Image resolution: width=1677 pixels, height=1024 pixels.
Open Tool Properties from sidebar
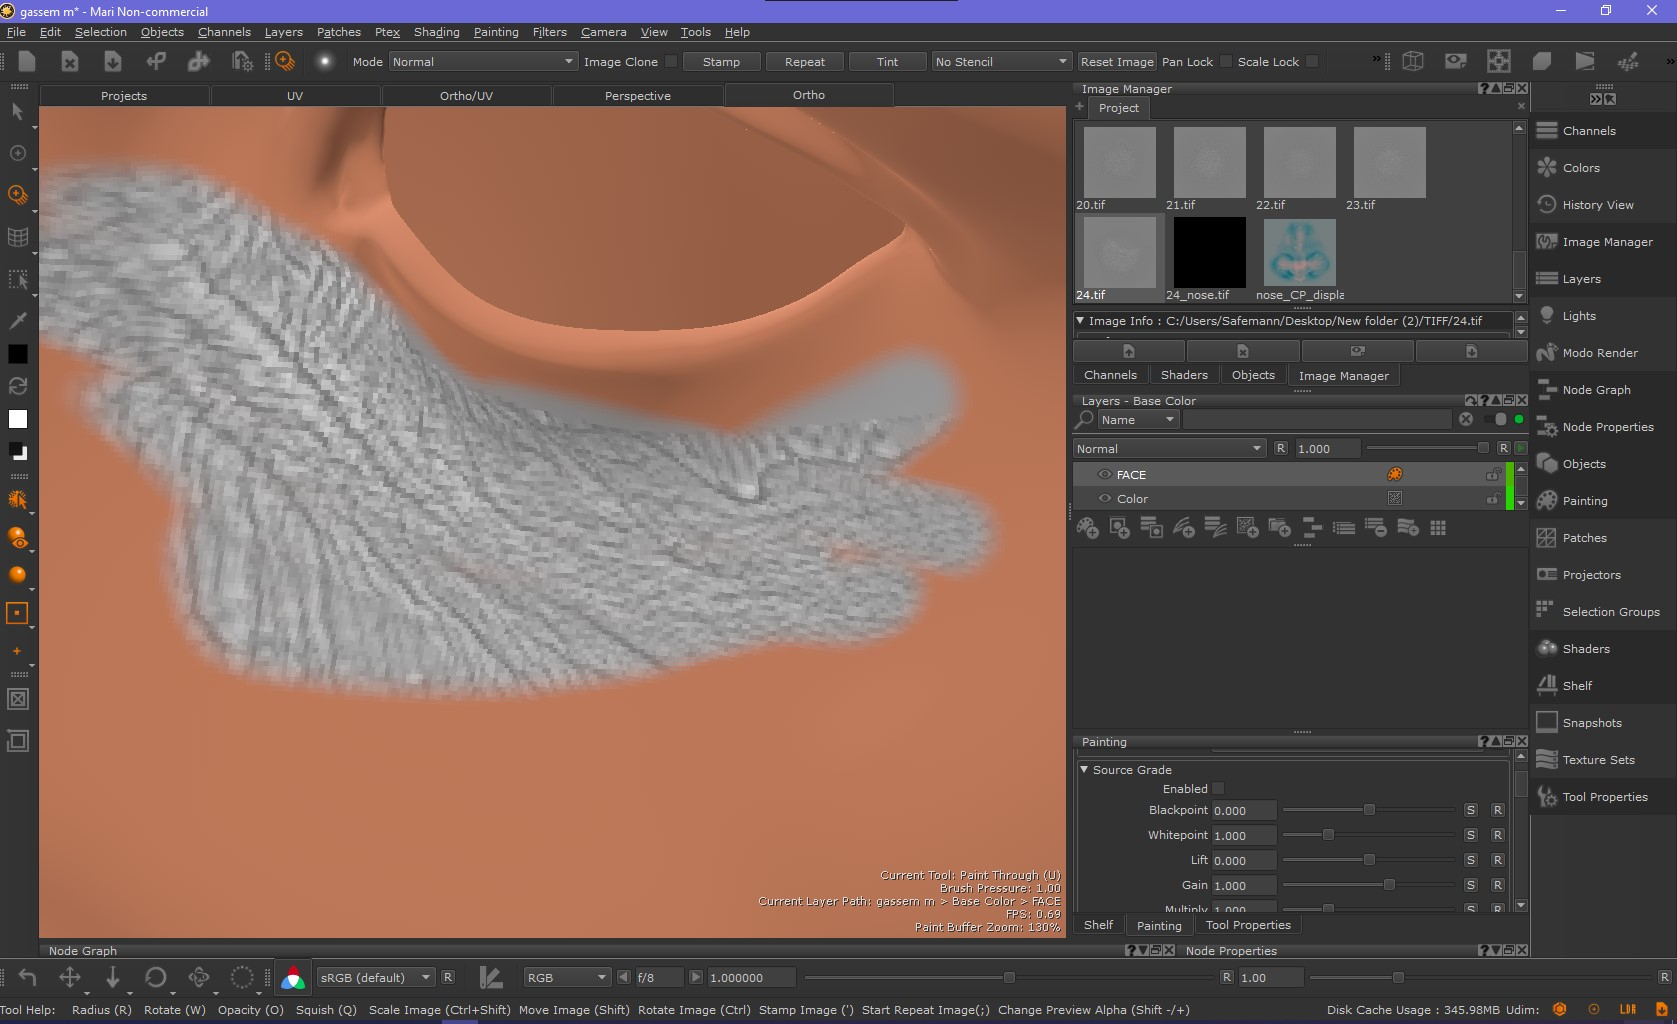pos(1604,797)
